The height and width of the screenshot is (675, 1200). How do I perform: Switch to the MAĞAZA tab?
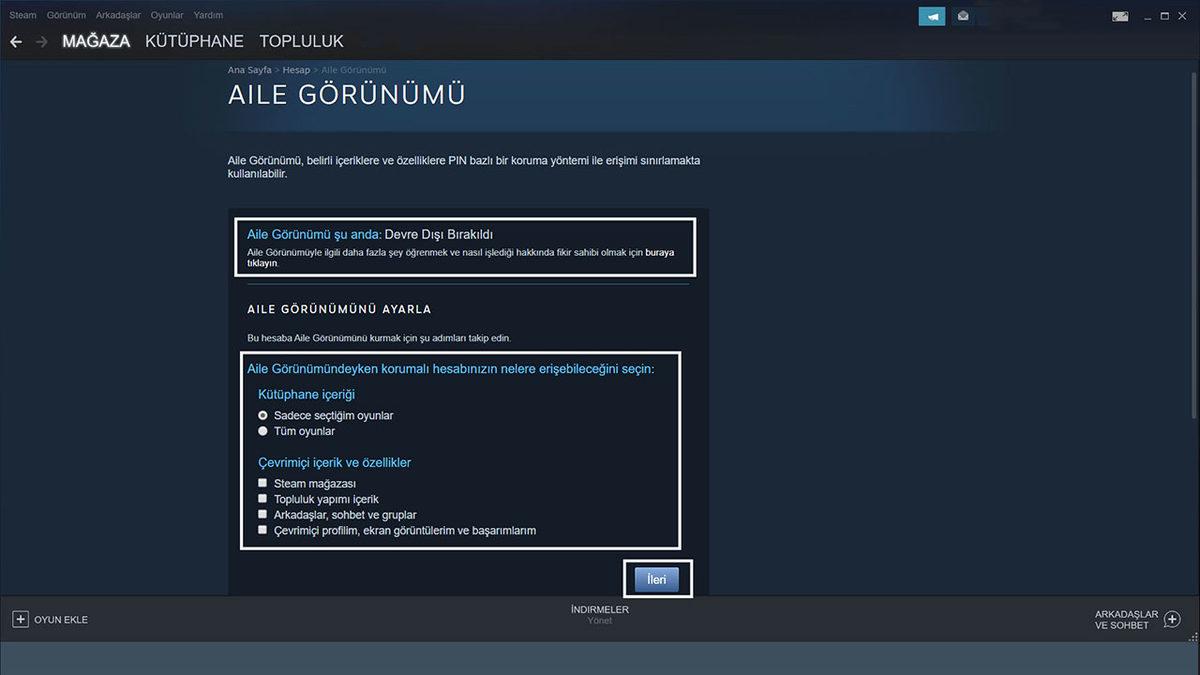click(95, 41)
